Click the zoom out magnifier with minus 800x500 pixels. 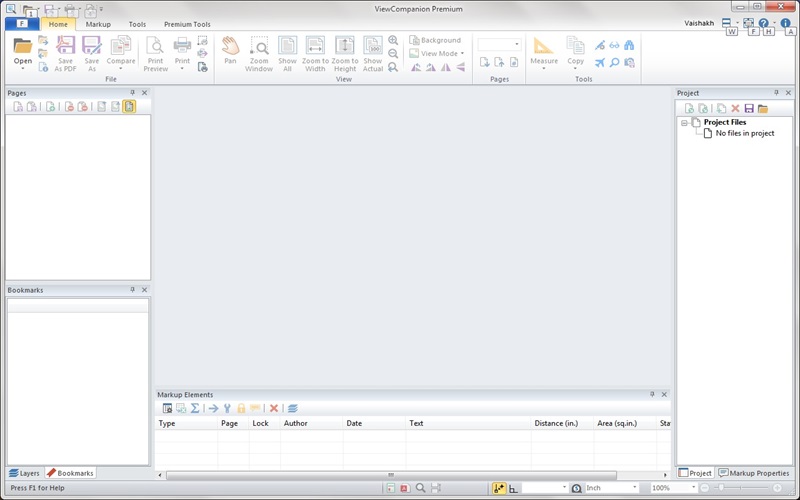pyautogui.click(x=393, y=54)
